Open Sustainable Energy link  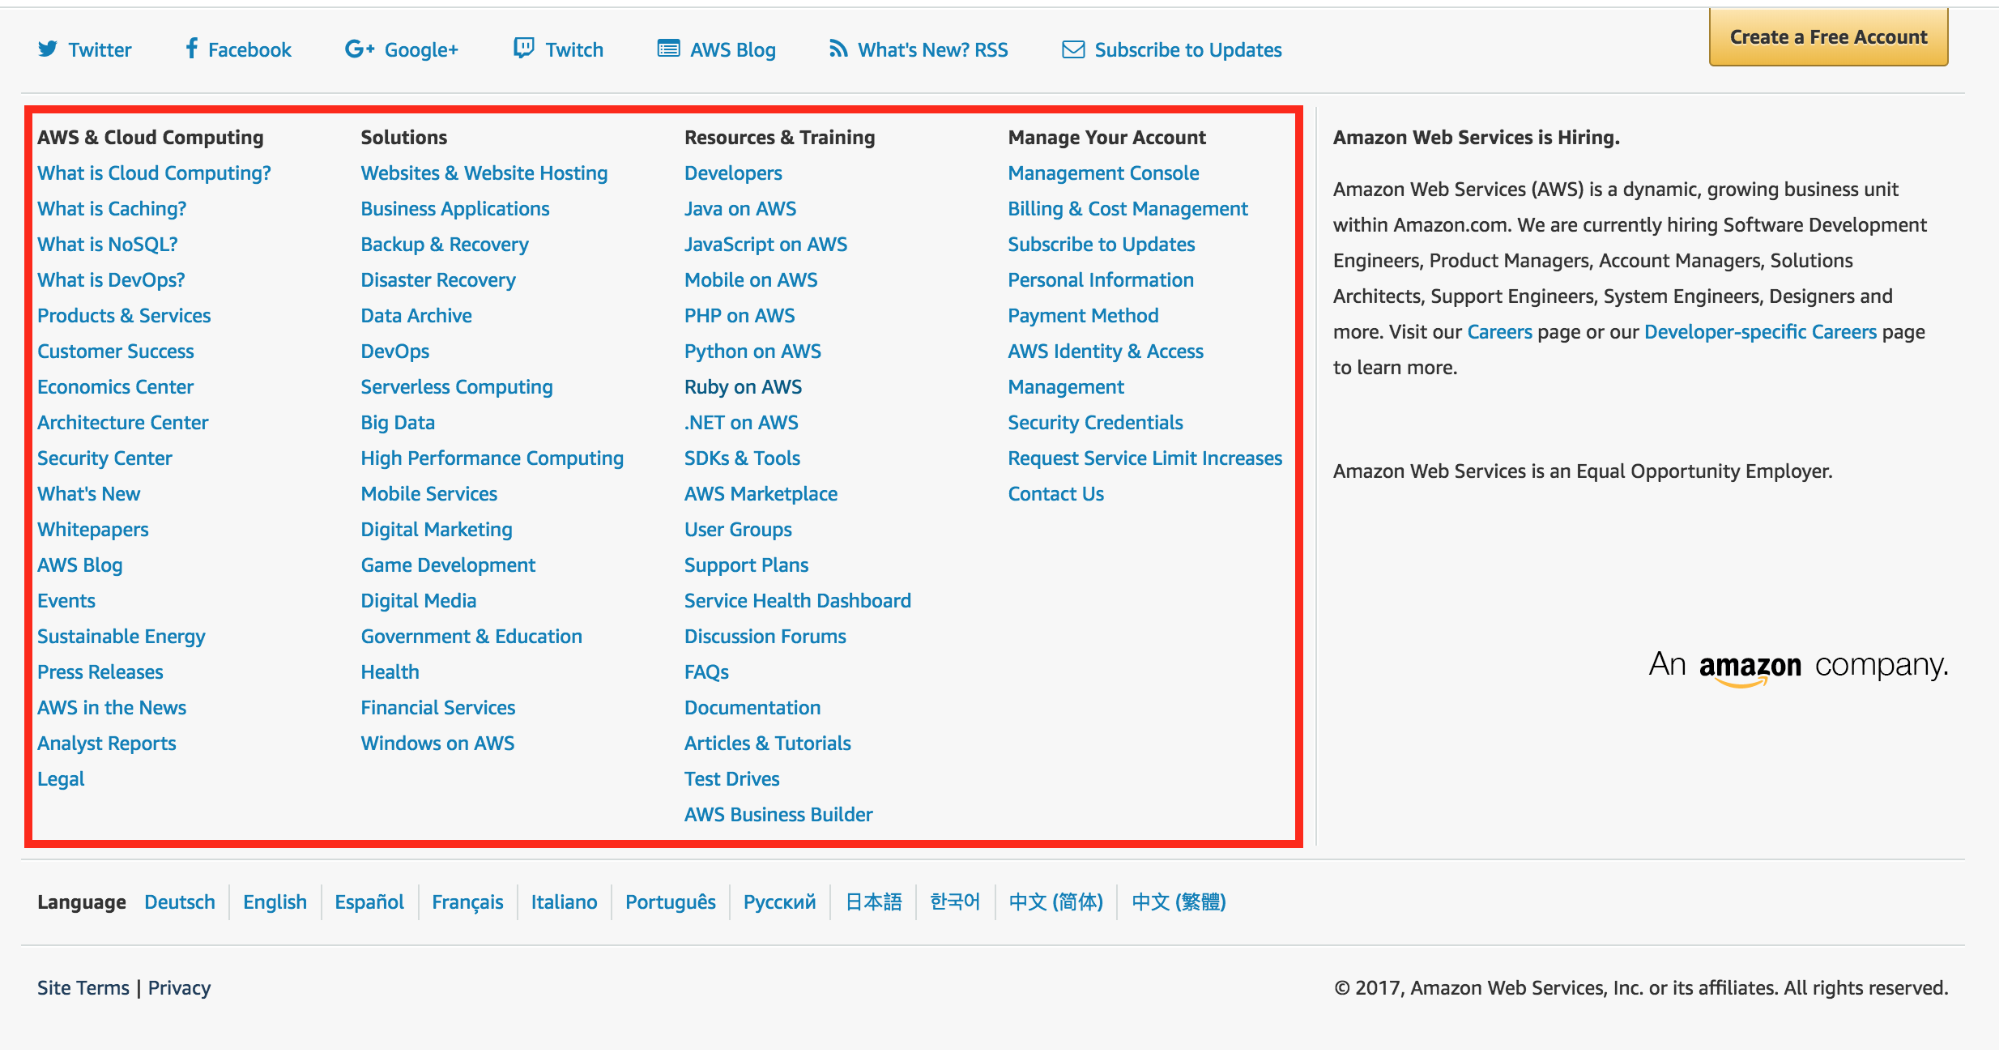tap(121, 637)
